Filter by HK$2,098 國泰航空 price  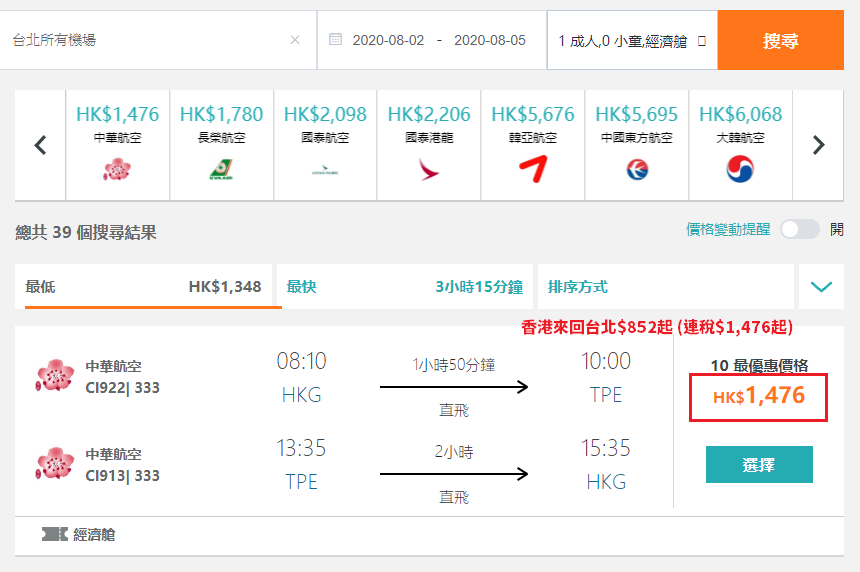click(x=325, y=114)
